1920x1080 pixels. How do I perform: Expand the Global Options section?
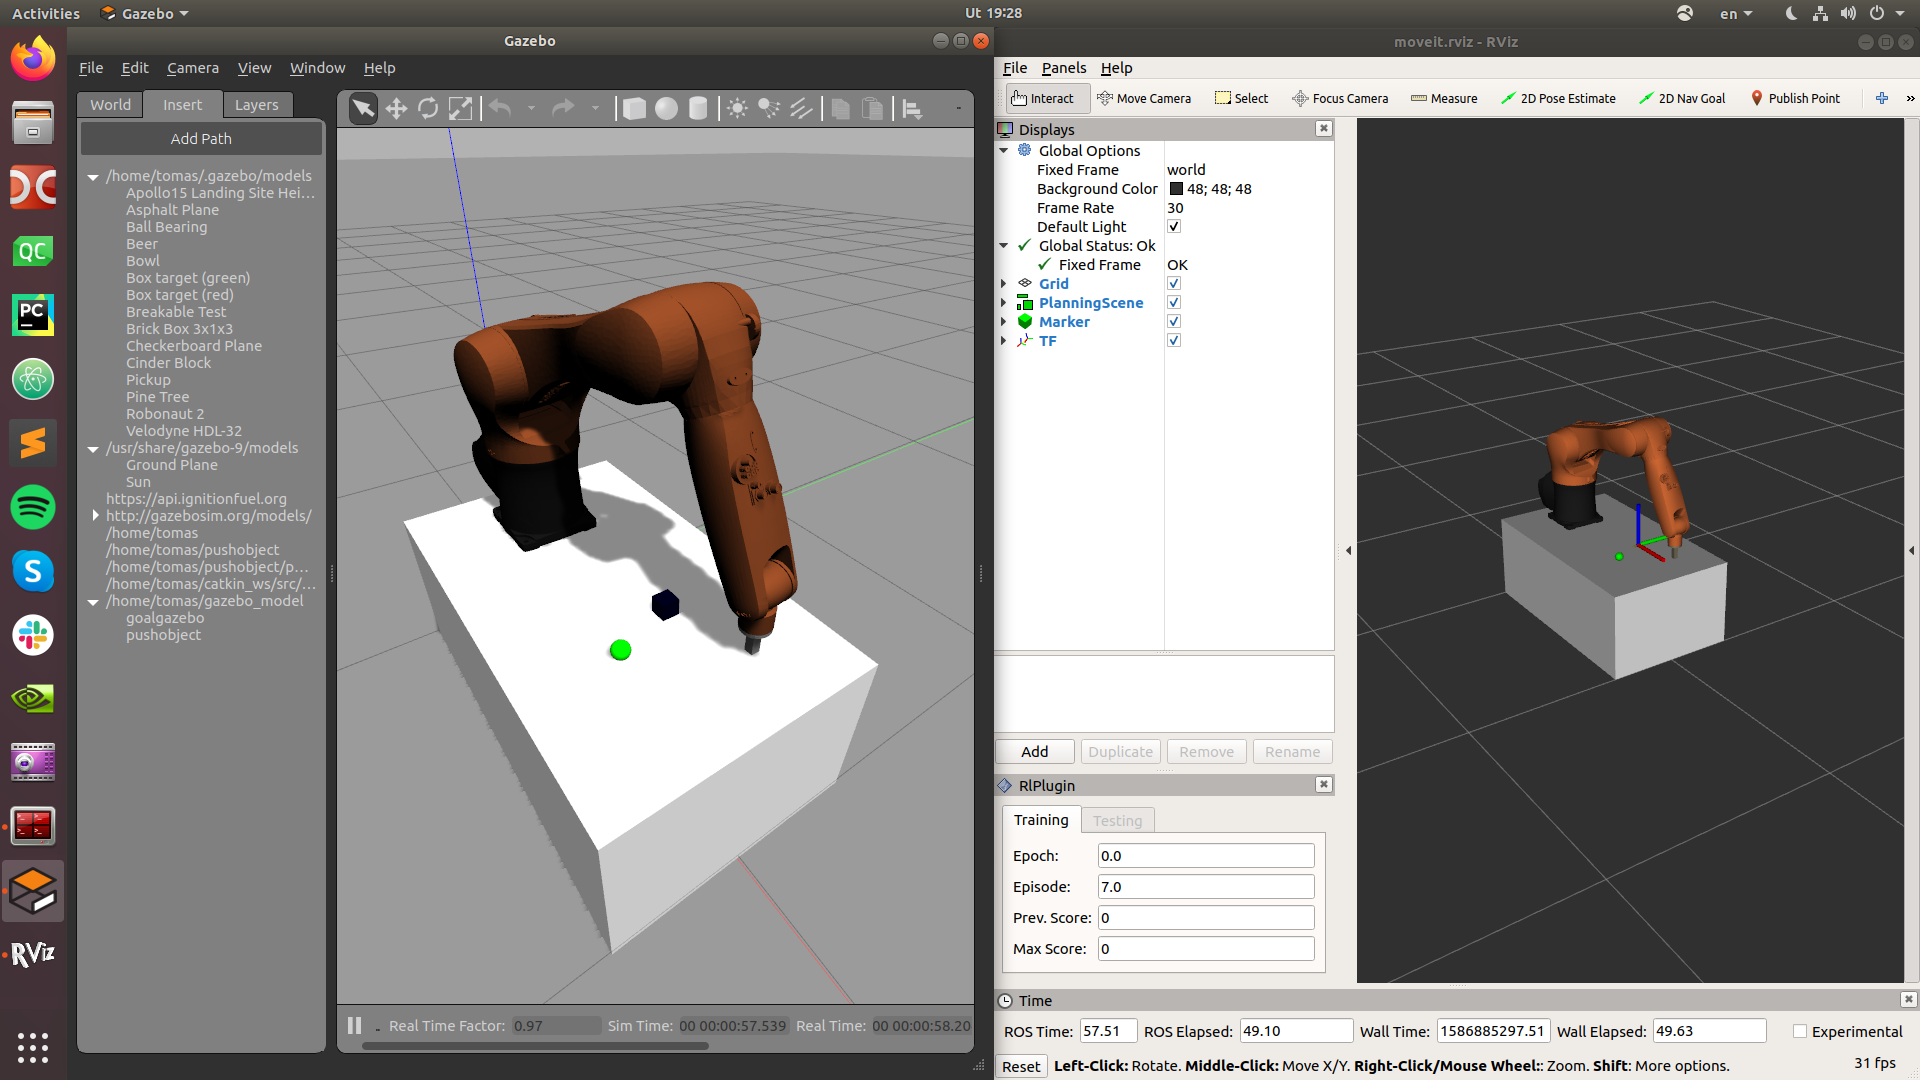coord(1007,149)
